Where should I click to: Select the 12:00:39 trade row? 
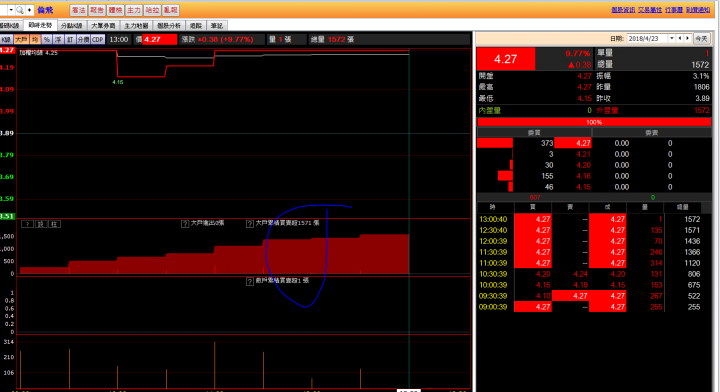(x=594, y=241)
